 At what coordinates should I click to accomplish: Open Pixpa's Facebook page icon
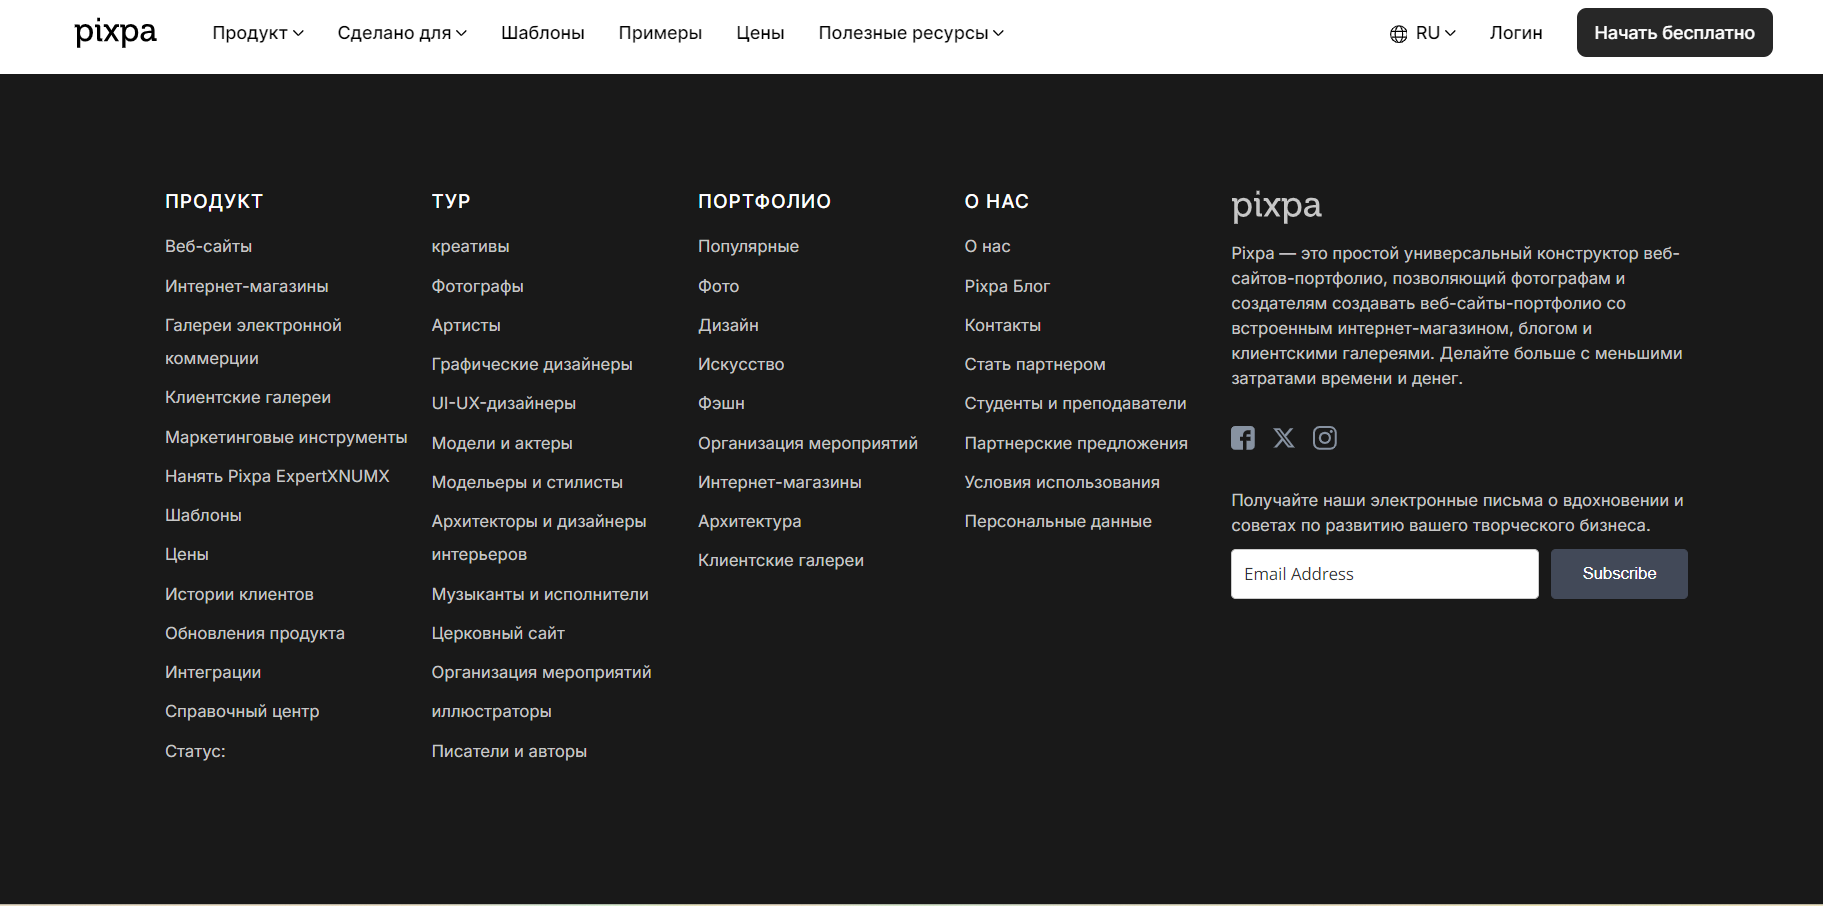coord(1242,438)
